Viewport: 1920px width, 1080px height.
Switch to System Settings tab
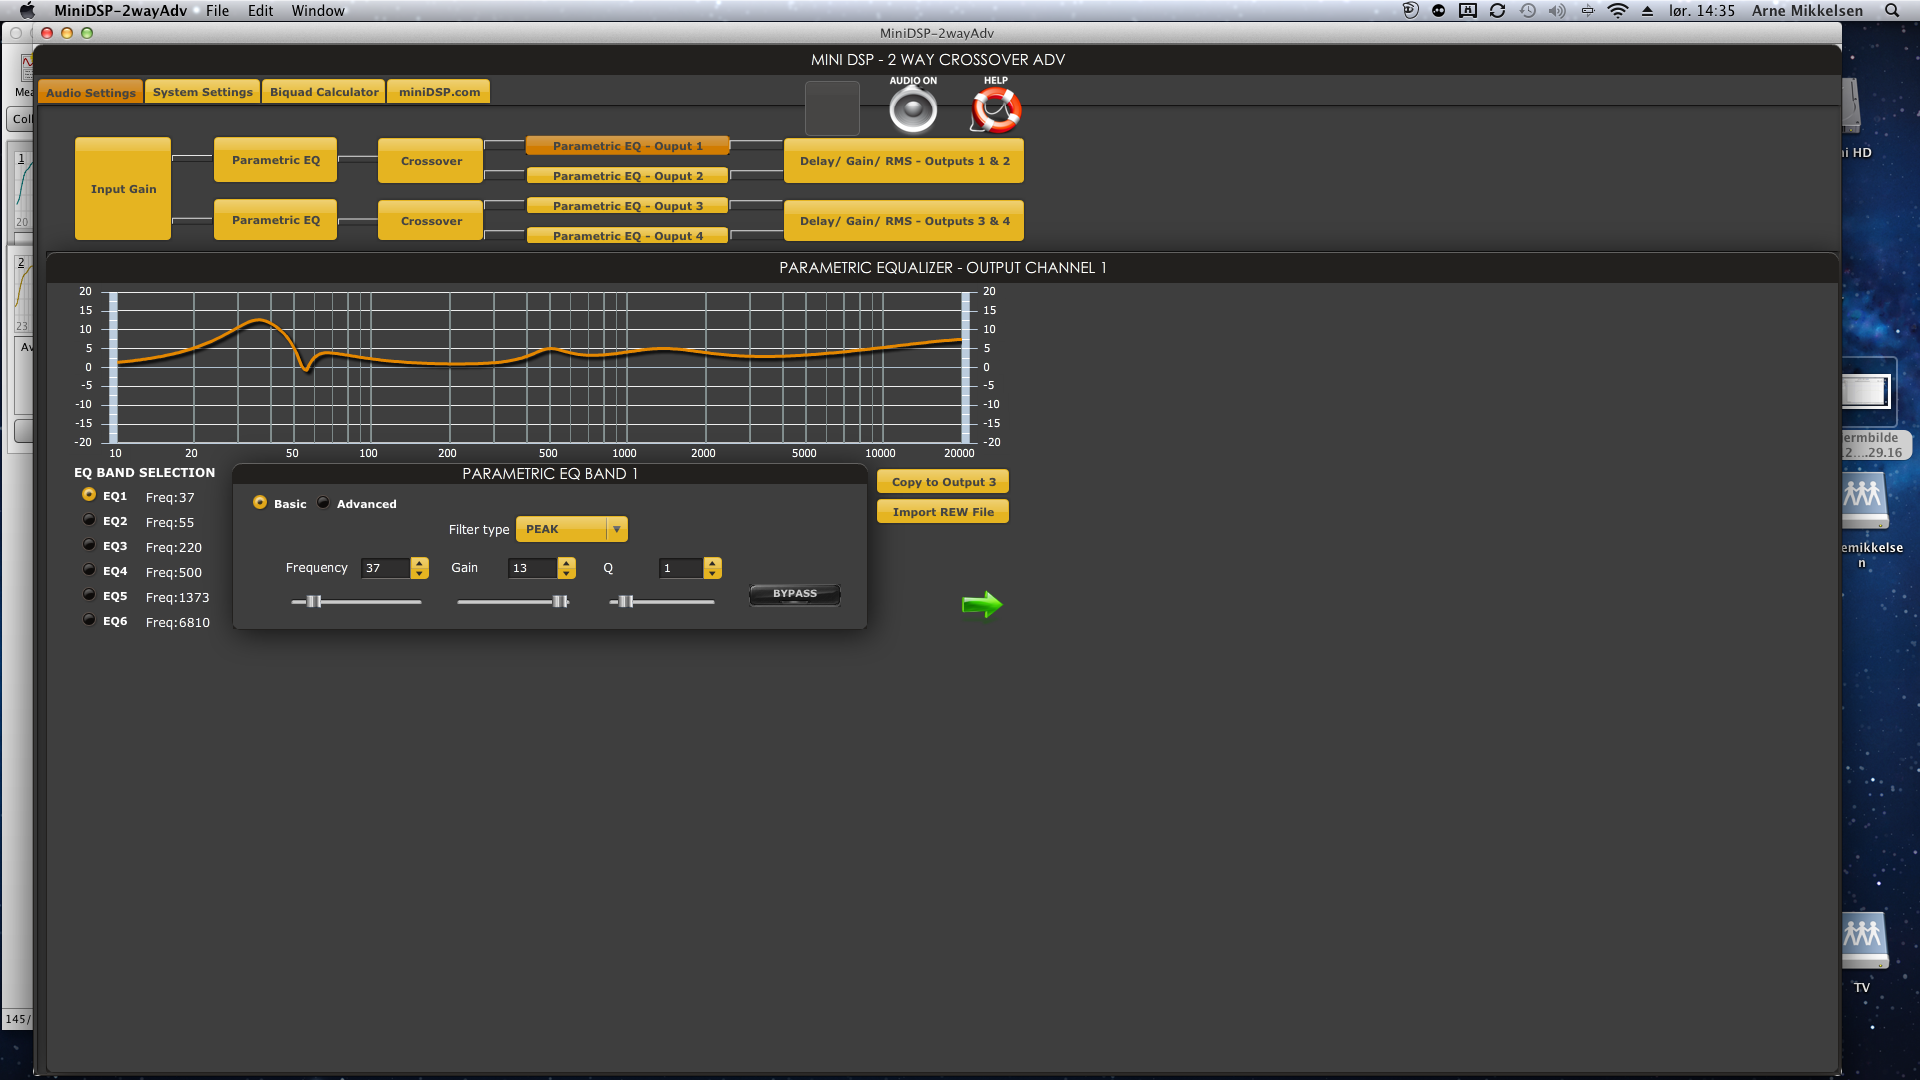tap(202, 92)
